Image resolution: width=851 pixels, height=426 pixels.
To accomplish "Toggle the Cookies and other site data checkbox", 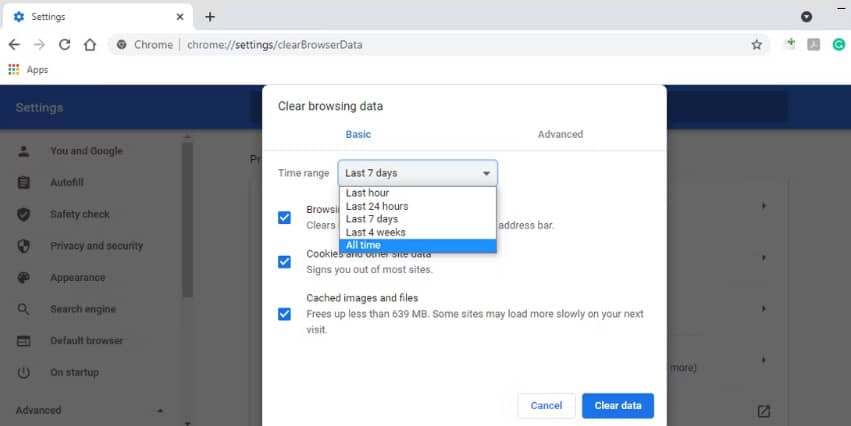I will [x=285, y=262].
